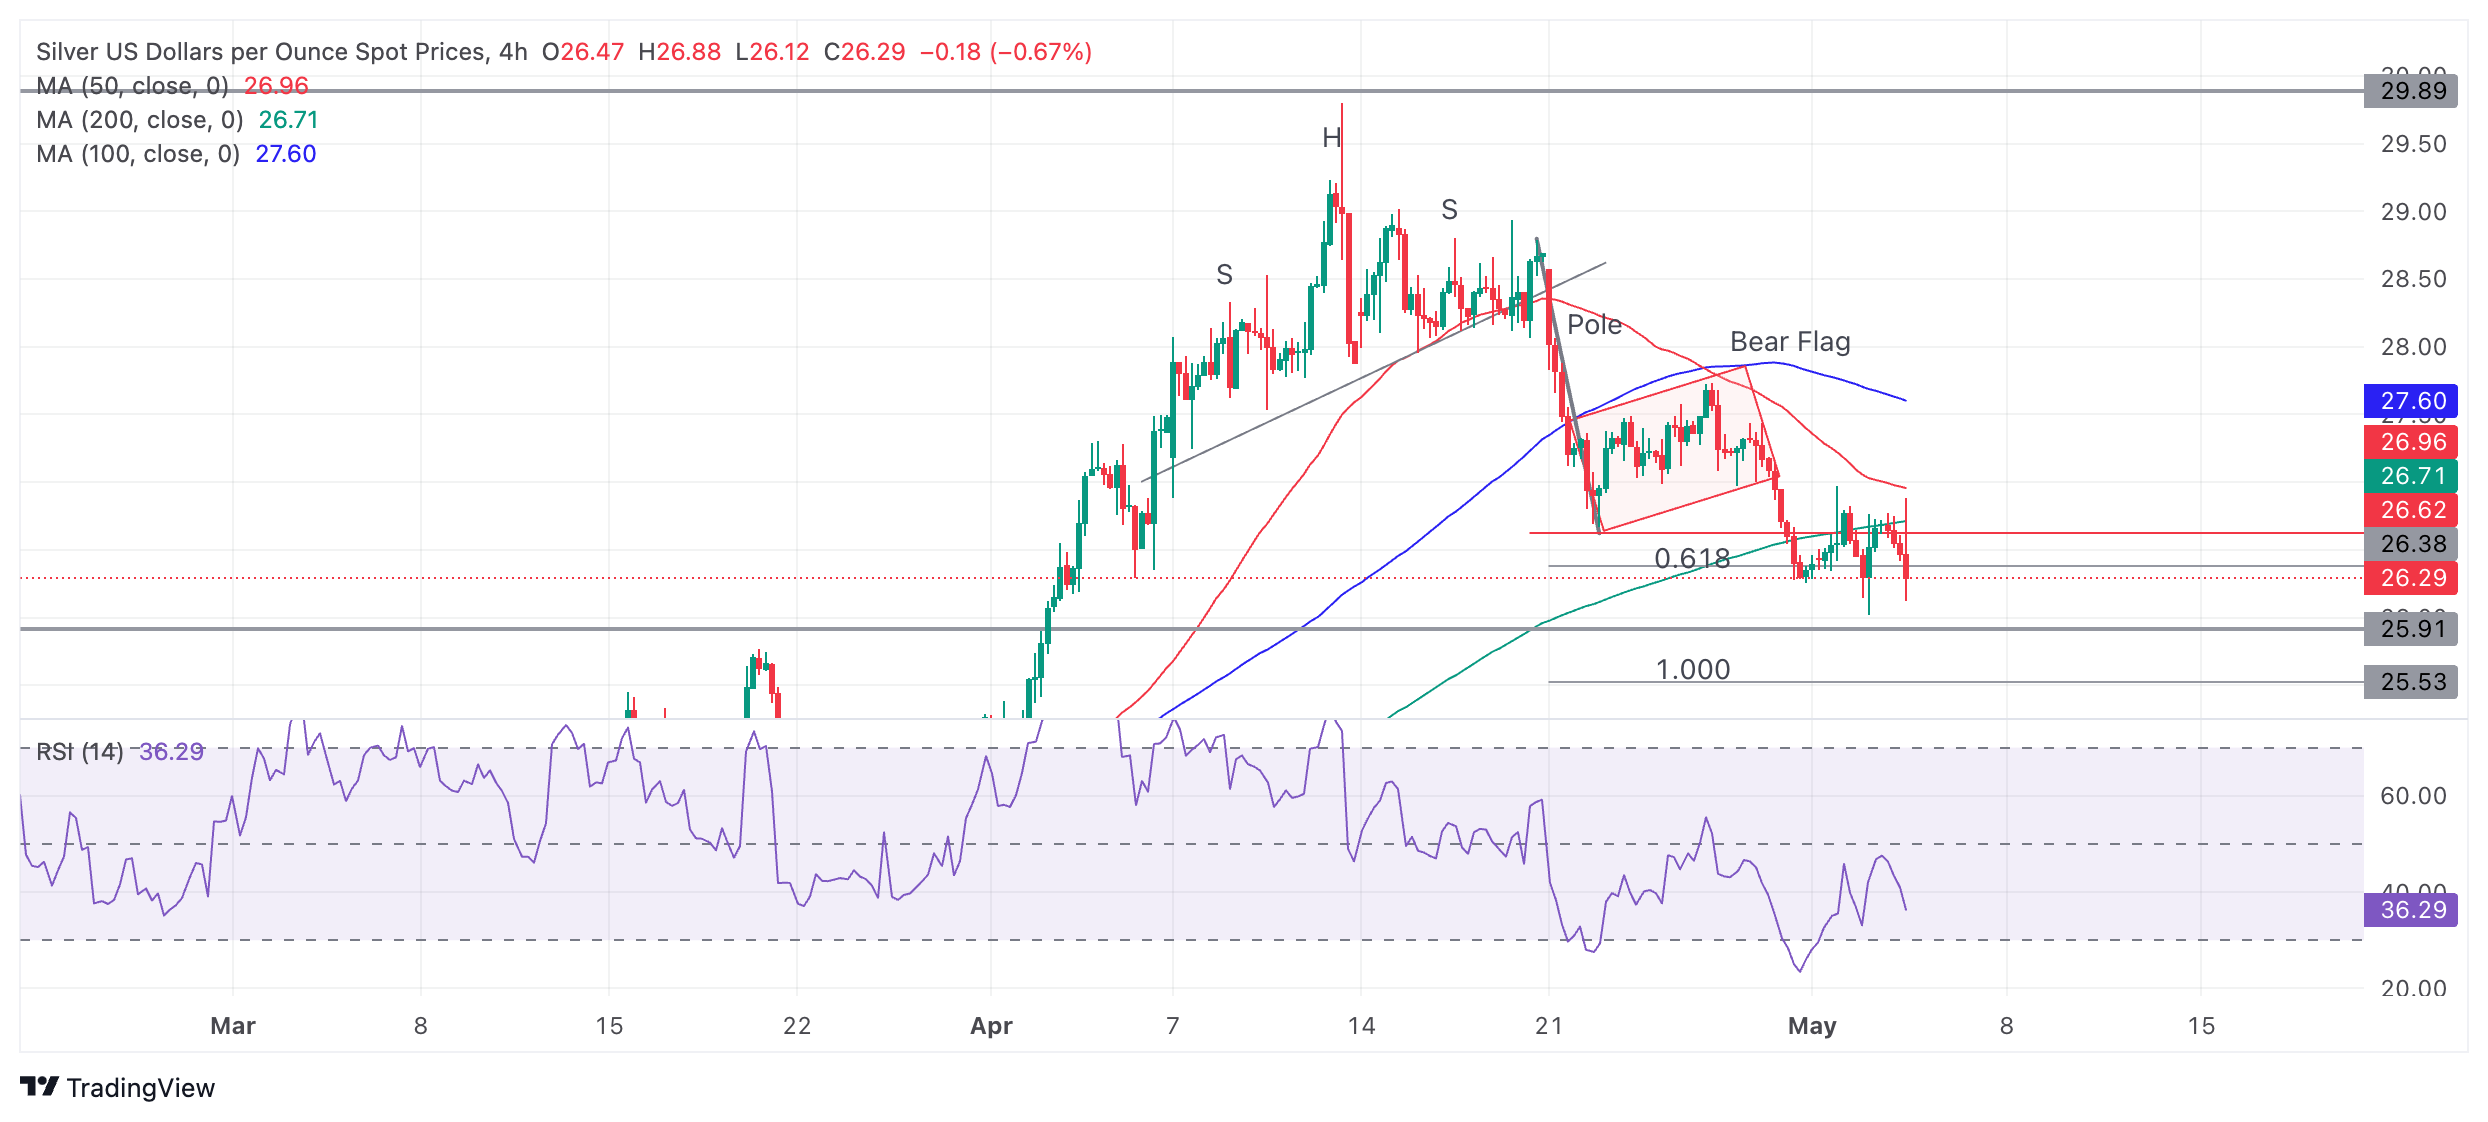Click the 29.89 price axis label

2411,91
